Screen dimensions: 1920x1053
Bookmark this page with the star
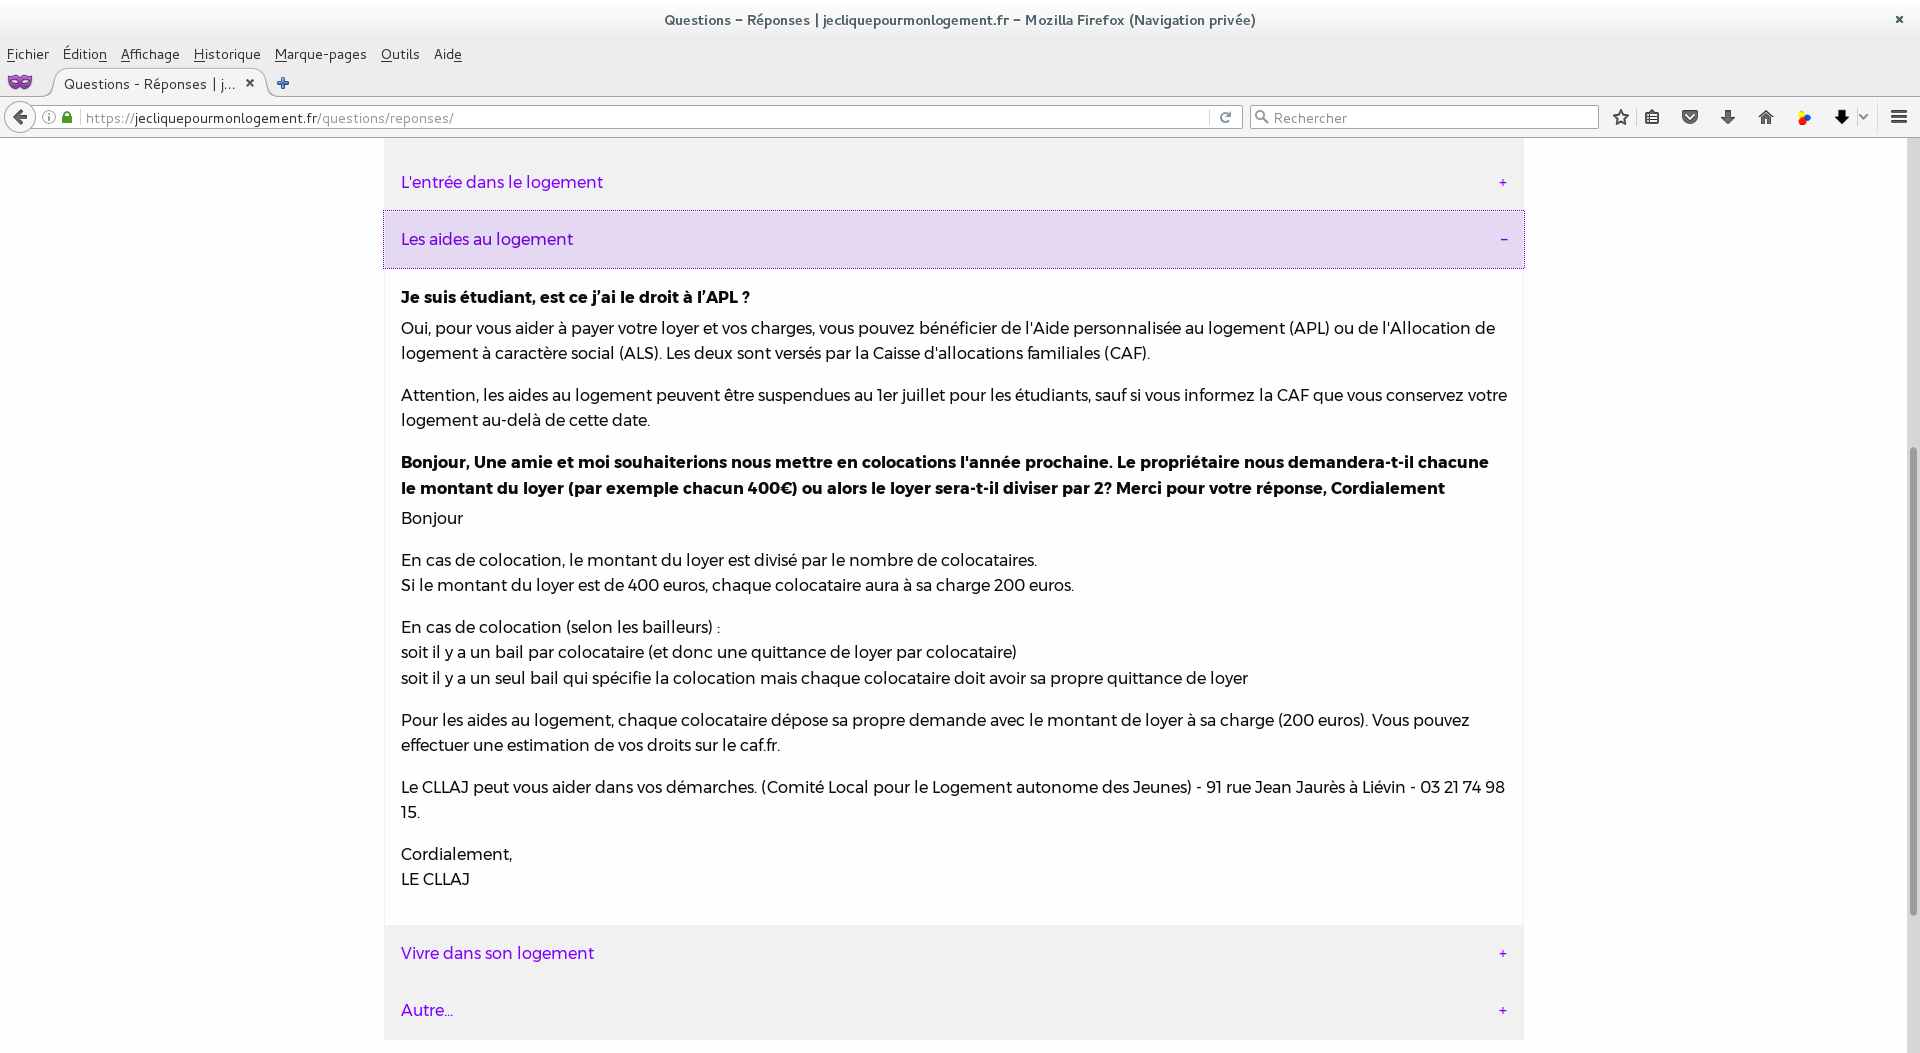click(x=1621, y=117)
